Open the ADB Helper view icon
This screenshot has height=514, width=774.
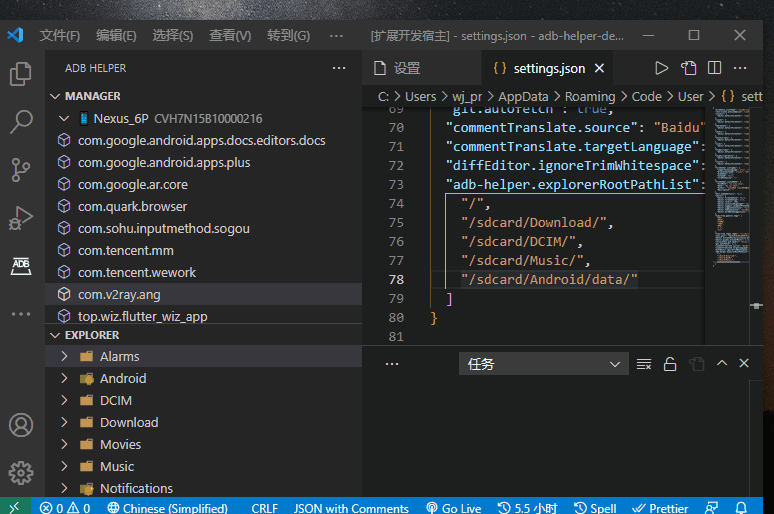tap(21, 266)
